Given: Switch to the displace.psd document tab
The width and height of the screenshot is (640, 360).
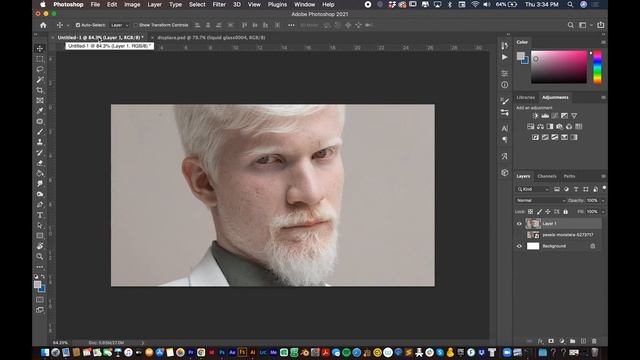Looking at the screenshot, I should [x=211, y=38].
